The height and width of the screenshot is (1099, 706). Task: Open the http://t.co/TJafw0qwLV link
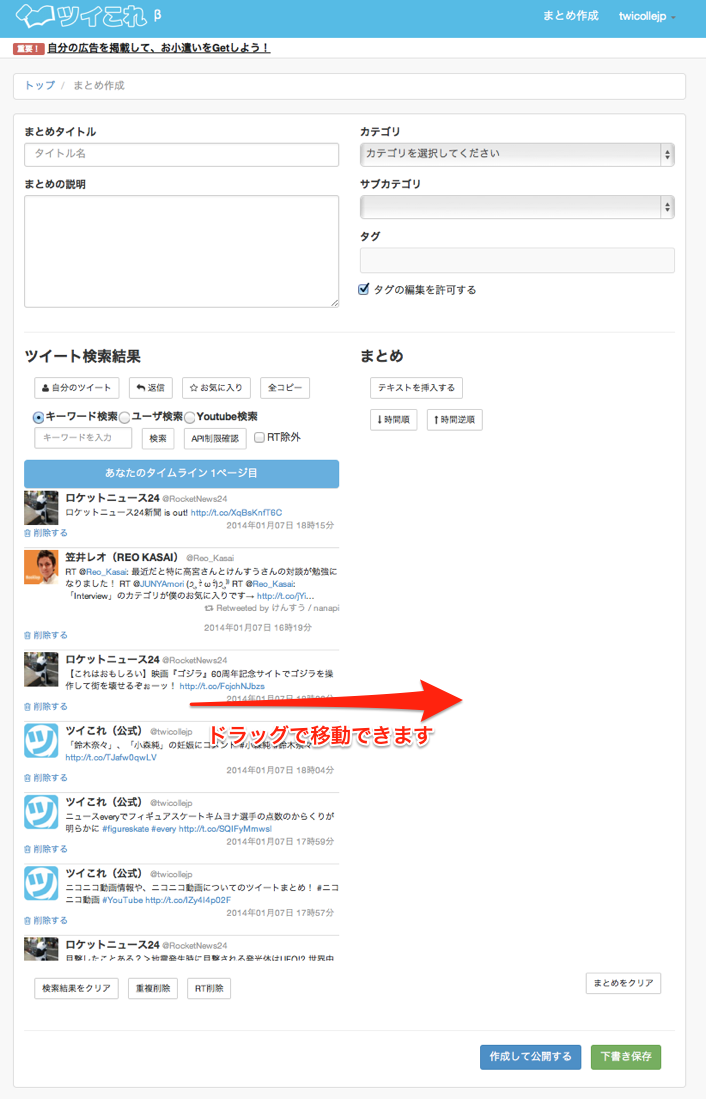click(111, 758)
